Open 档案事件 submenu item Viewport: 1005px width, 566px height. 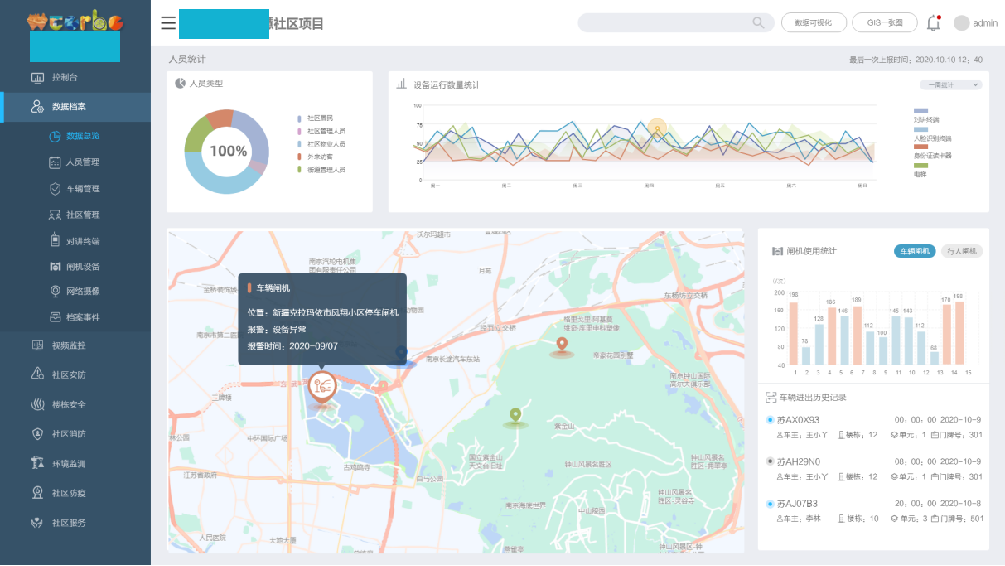click(x=76, y=317)
